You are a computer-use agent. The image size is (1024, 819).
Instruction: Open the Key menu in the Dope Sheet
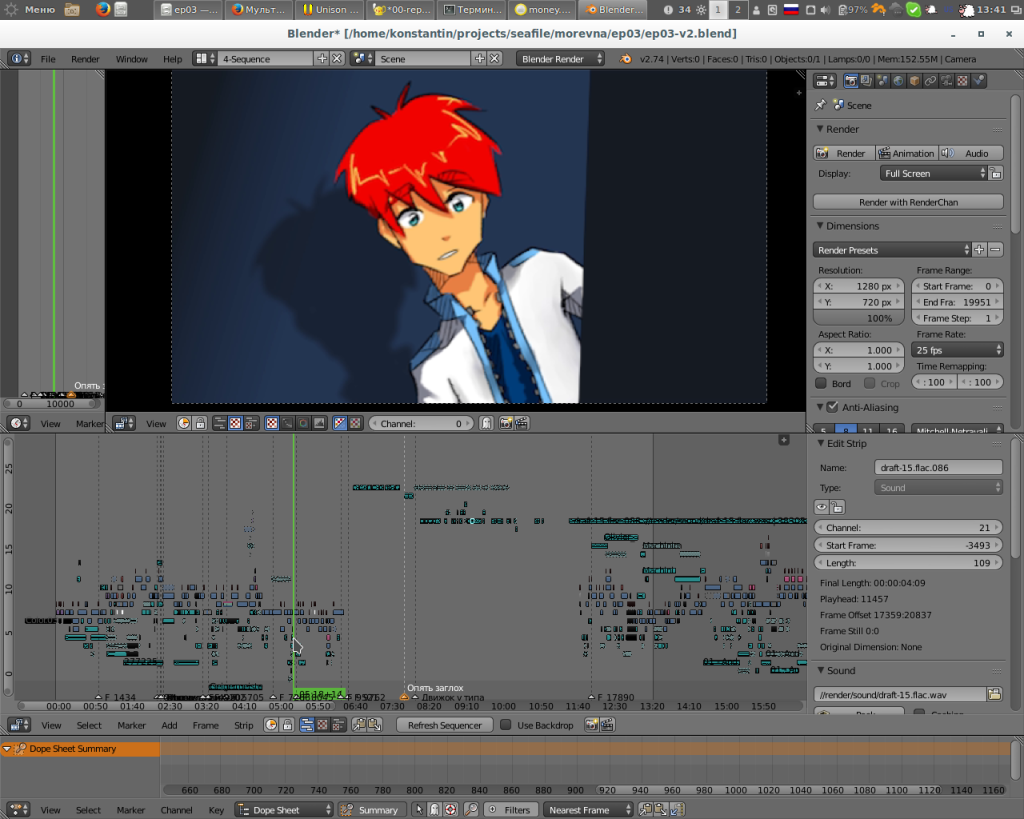216,810
